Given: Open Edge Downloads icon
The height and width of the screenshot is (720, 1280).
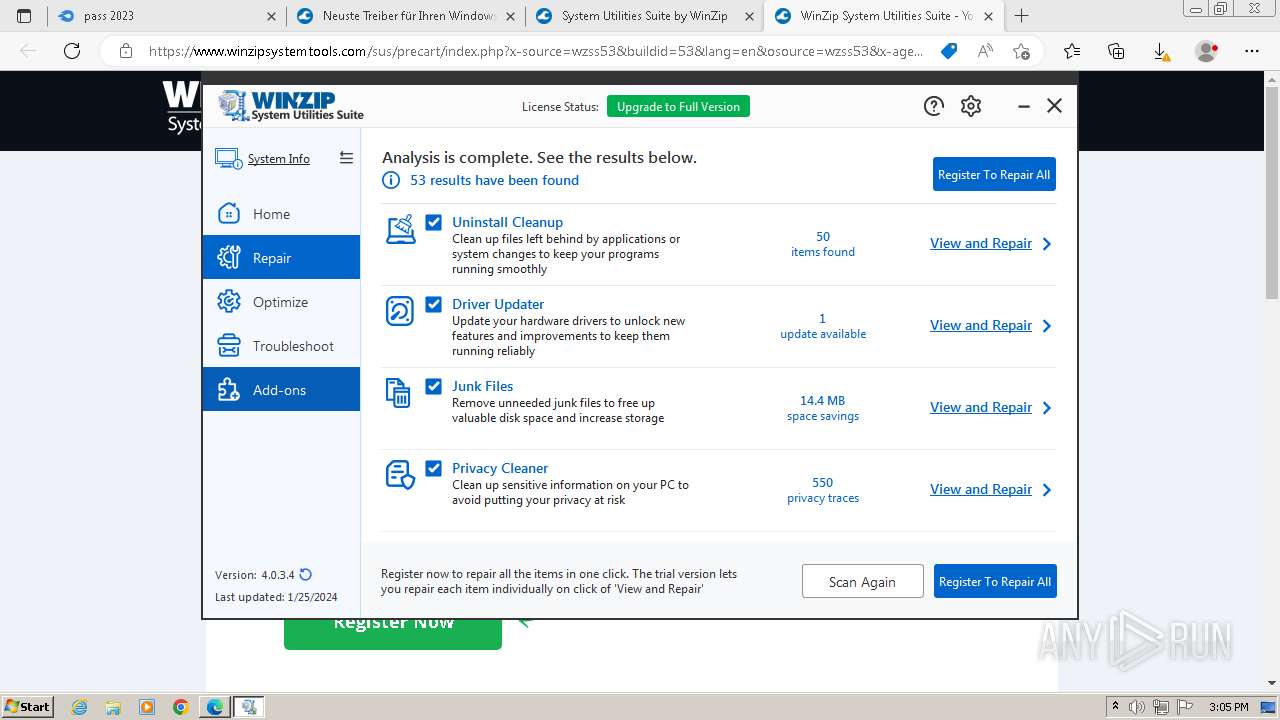Looking at the screenshot, I should coord(1161,51).
